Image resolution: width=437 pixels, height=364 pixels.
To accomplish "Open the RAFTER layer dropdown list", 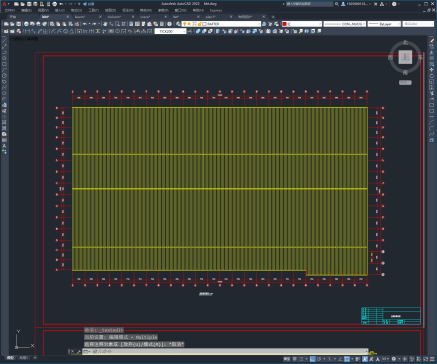I will 259,24.
